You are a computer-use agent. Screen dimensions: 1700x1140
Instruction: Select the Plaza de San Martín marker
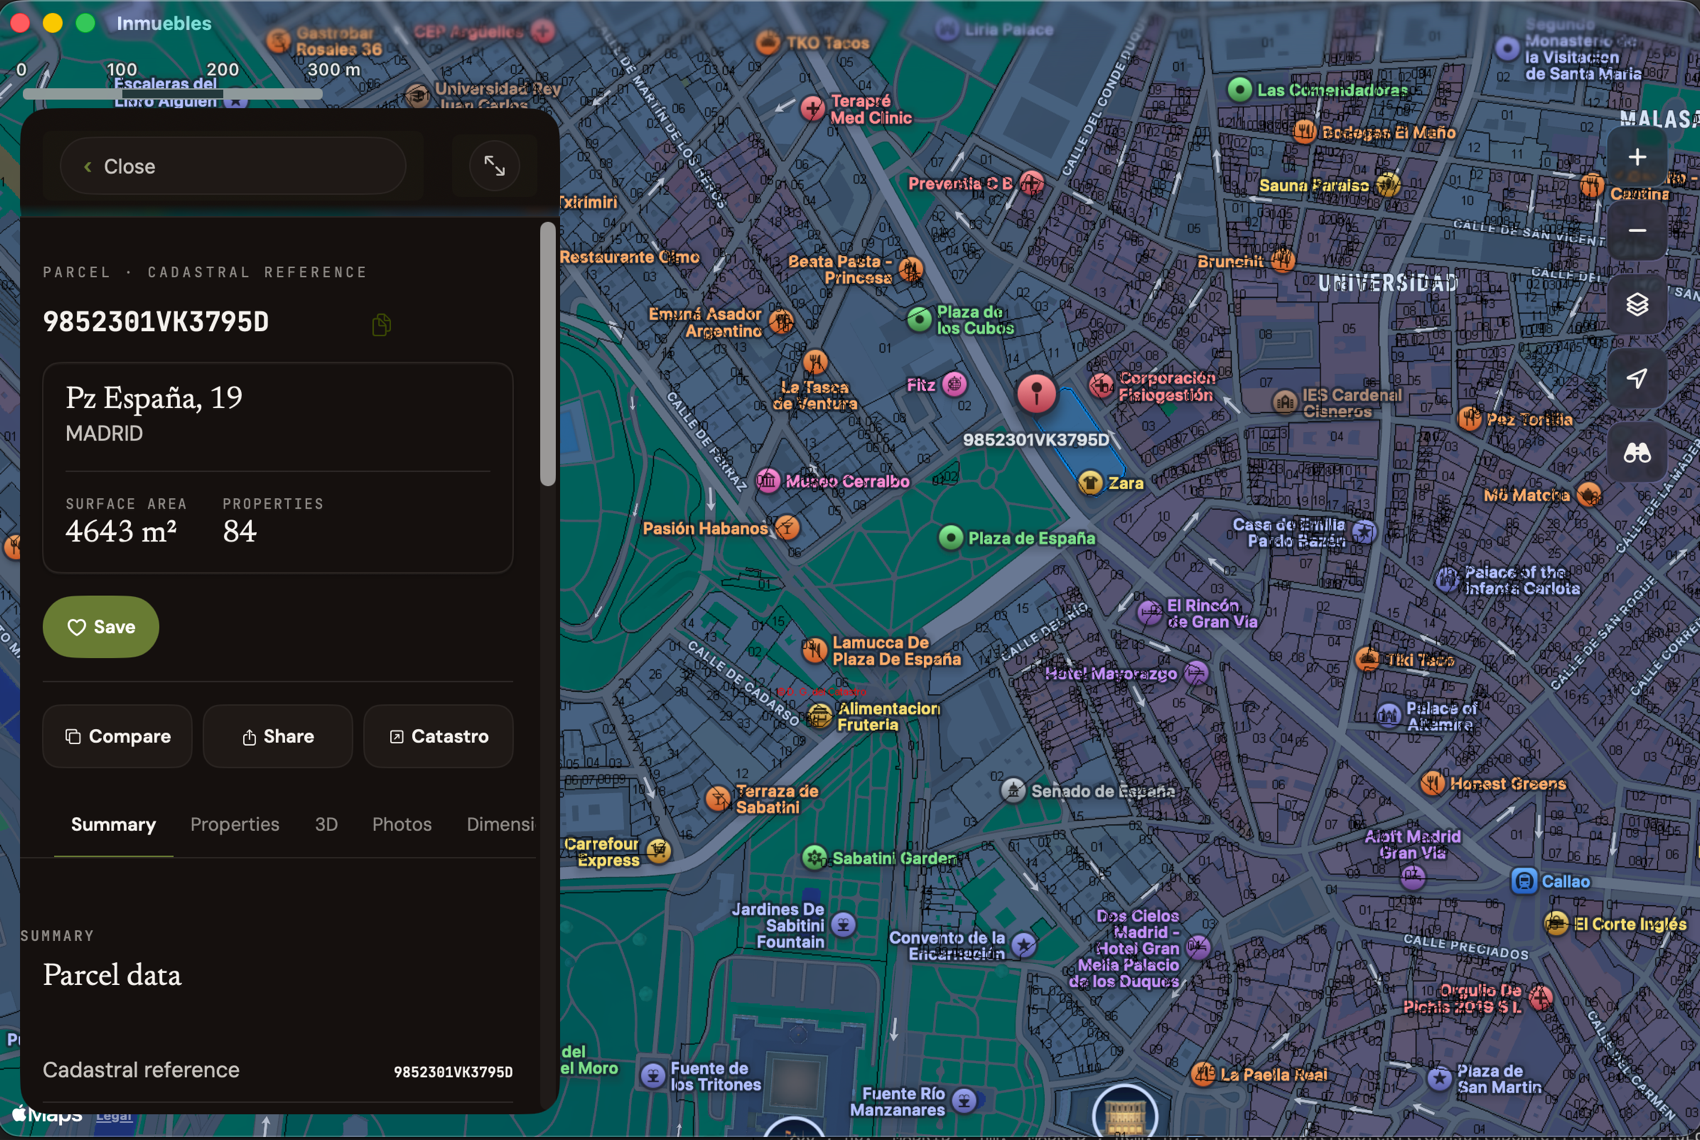pos(1439,1078)
